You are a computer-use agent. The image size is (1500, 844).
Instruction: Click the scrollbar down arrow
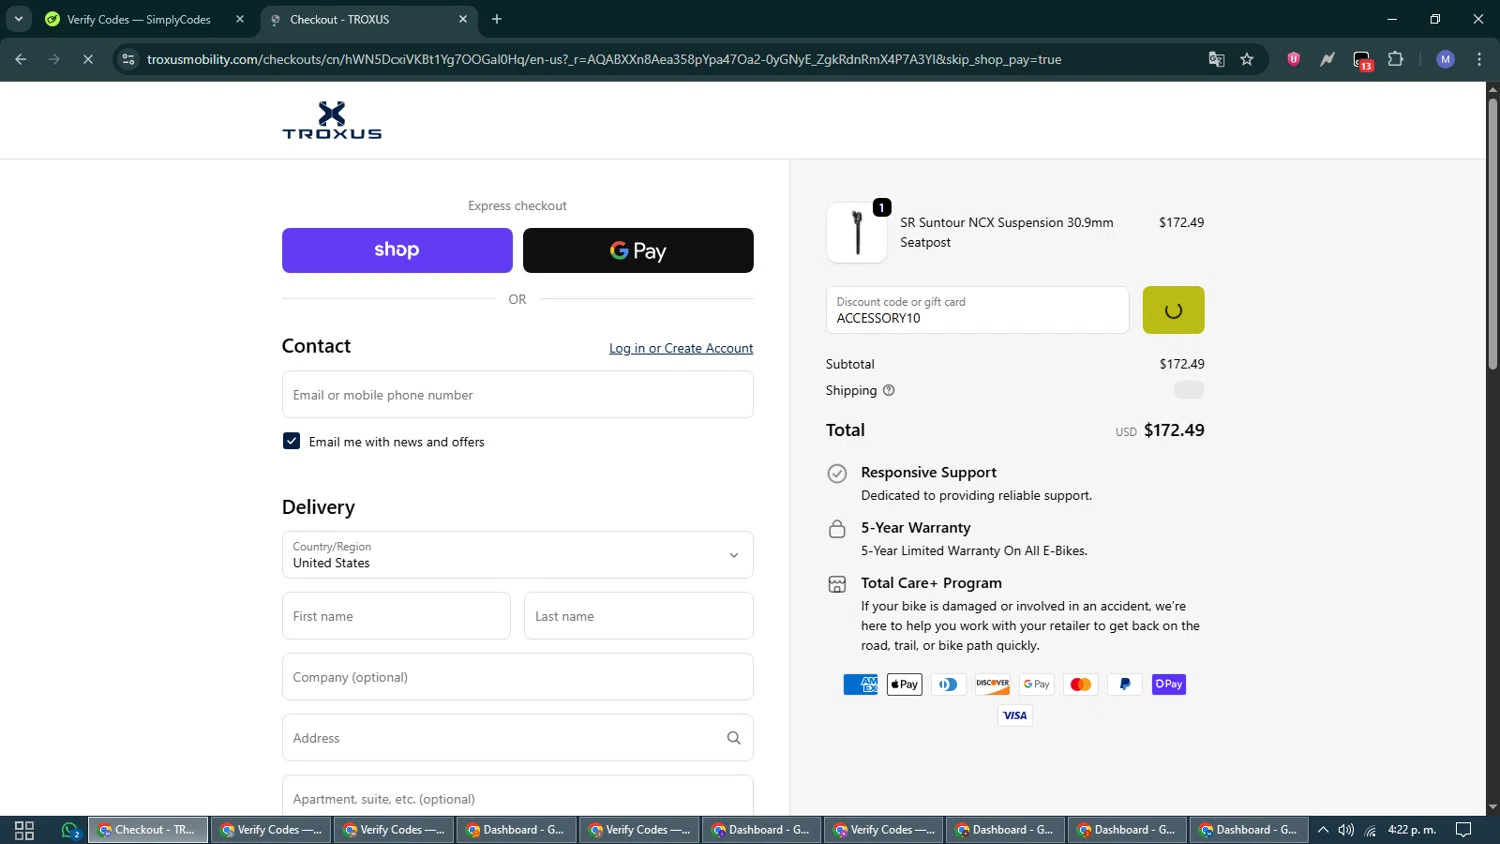(1492, 807)
